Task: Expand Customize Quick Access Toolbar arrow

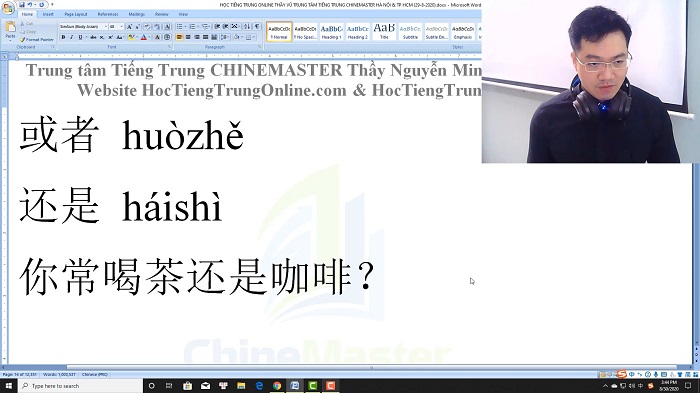Action: [x=52, y=4]
